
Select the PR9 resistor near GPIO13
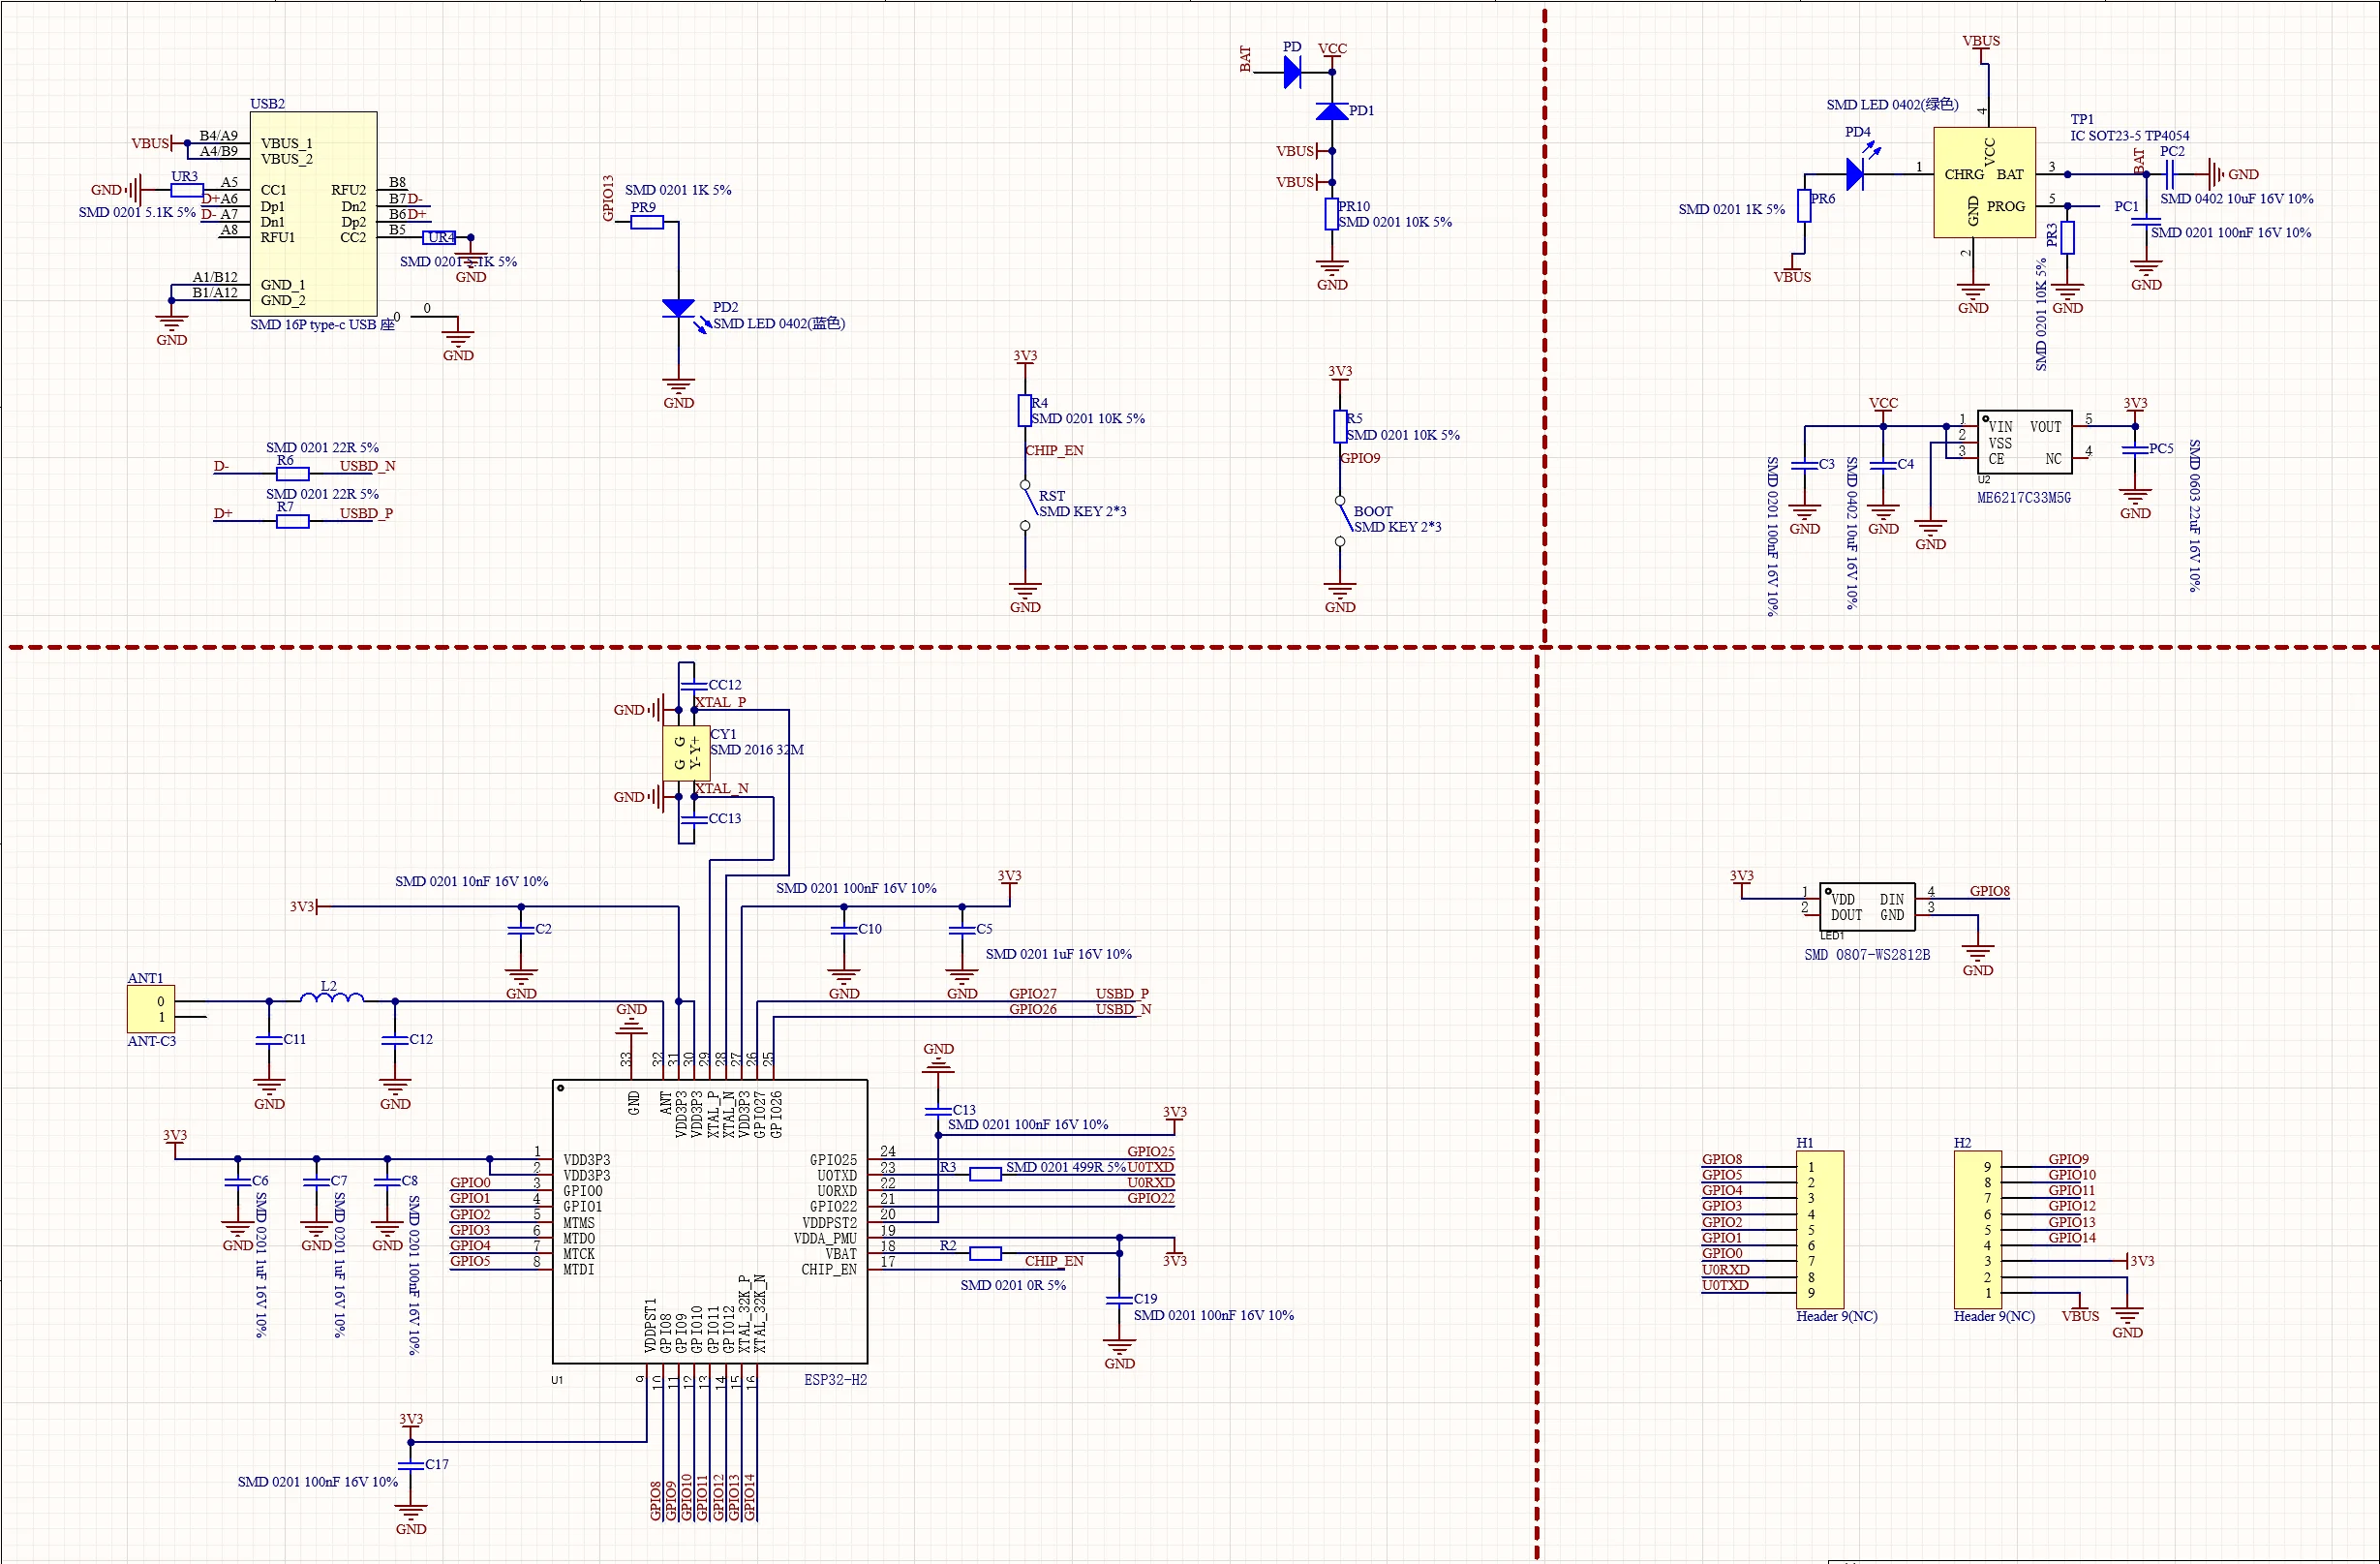click(x=647, y=222)
